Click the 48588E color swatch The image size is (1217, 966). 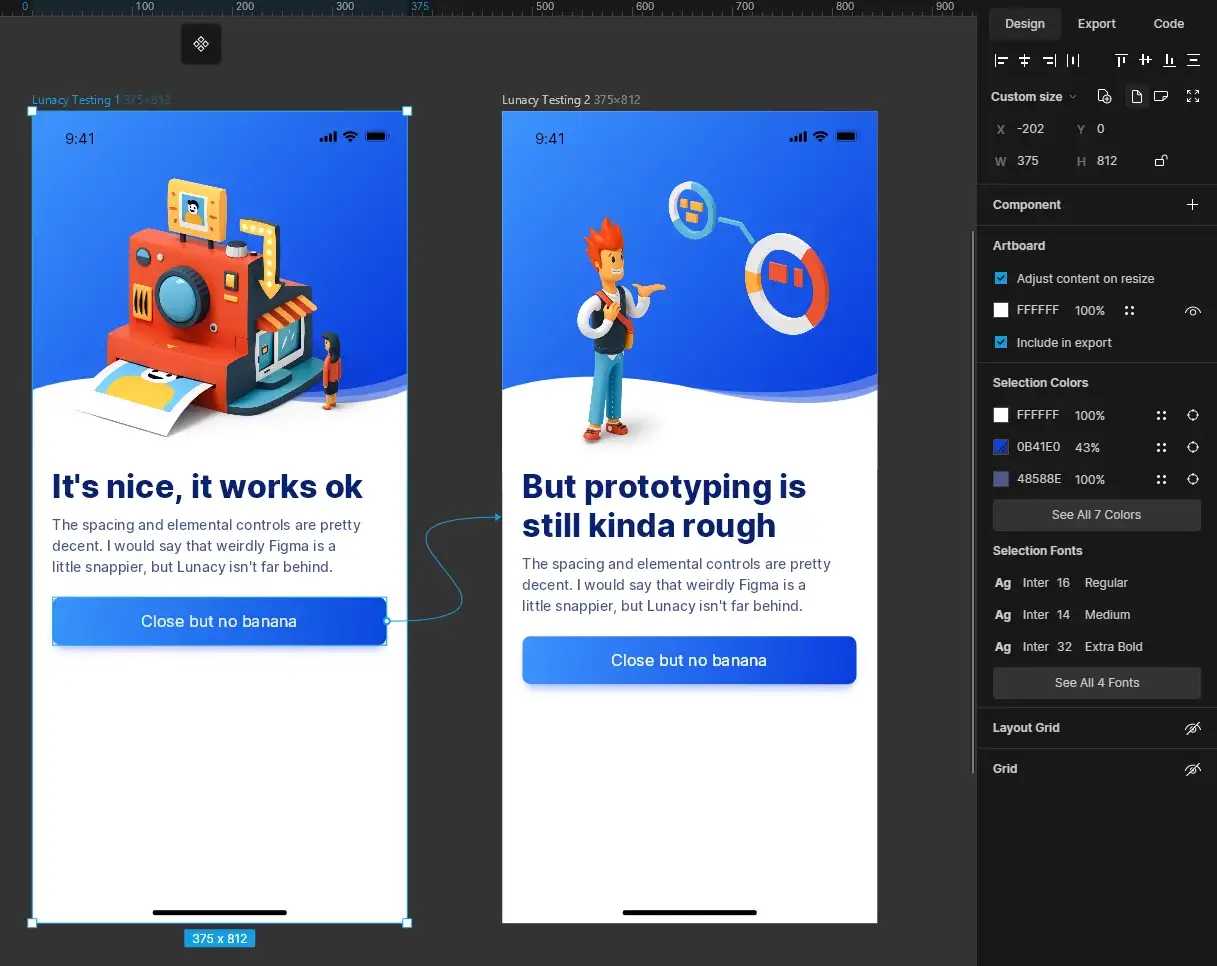[1001, 480]
